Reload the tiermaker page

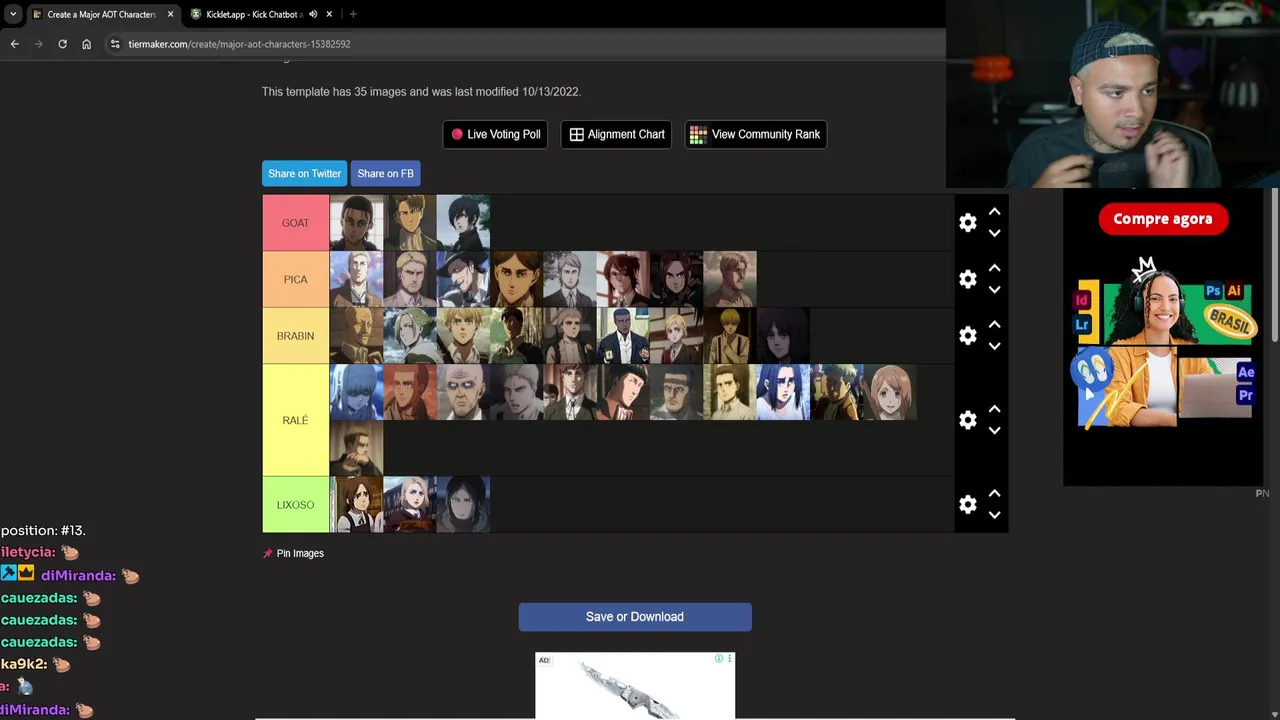pyautogui.click(x=62, y=44)
